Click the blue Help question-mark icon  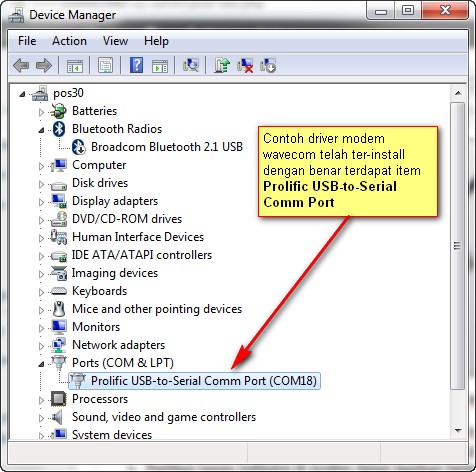tap(136, 65)
